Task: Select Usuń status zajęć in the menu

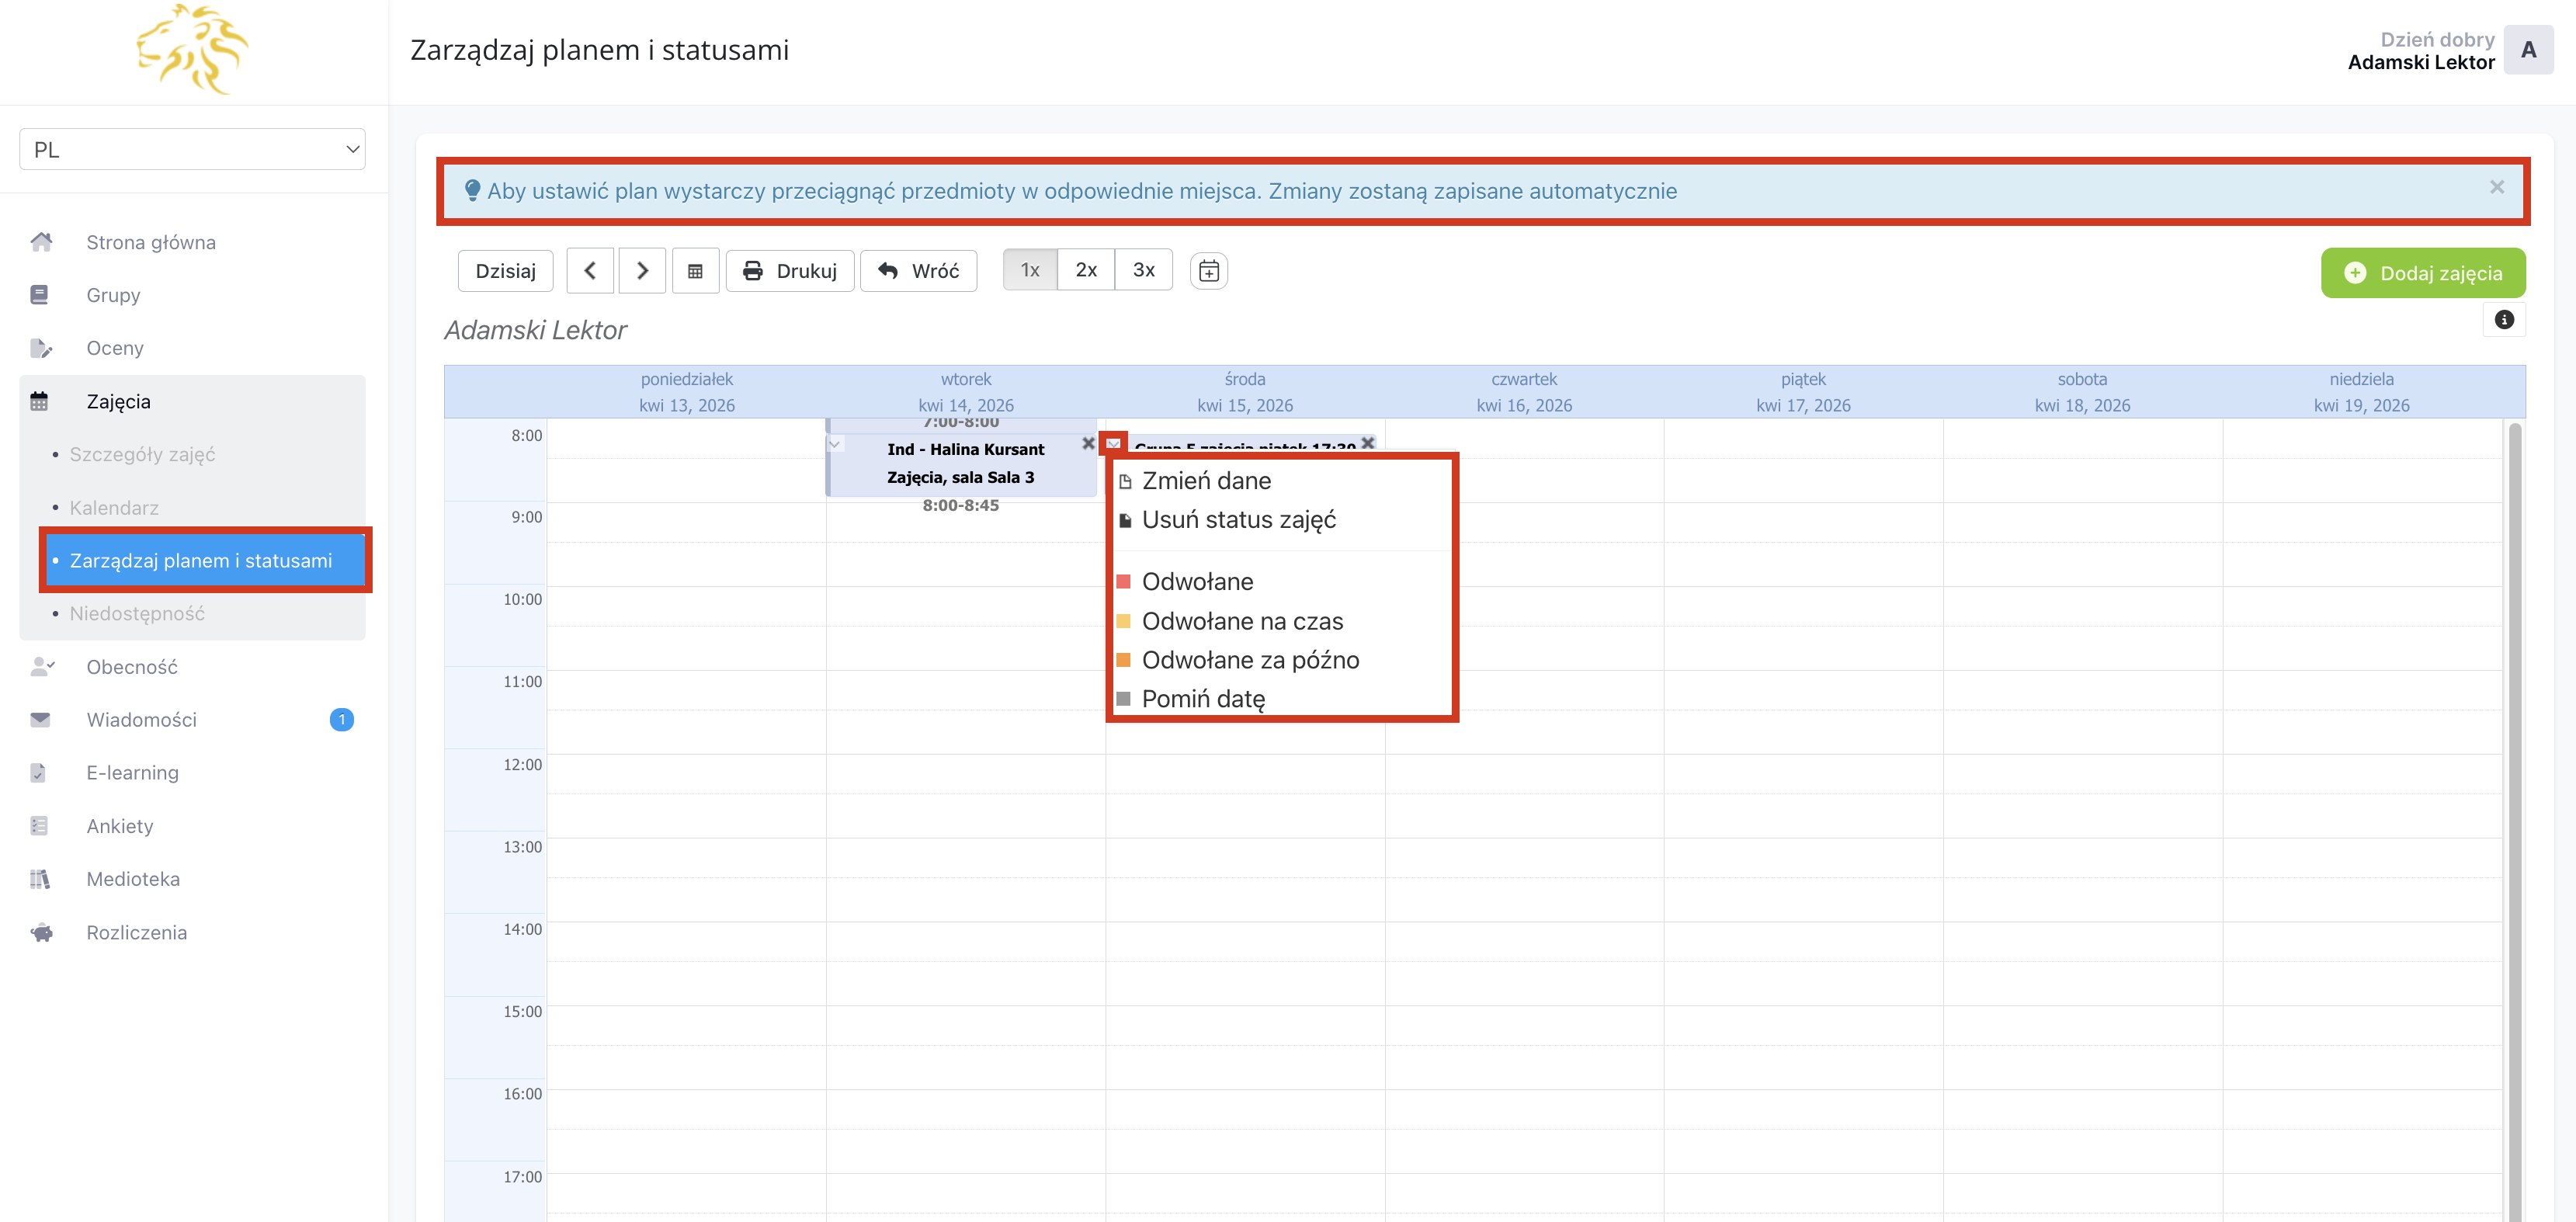Action: coord(1238,520)
